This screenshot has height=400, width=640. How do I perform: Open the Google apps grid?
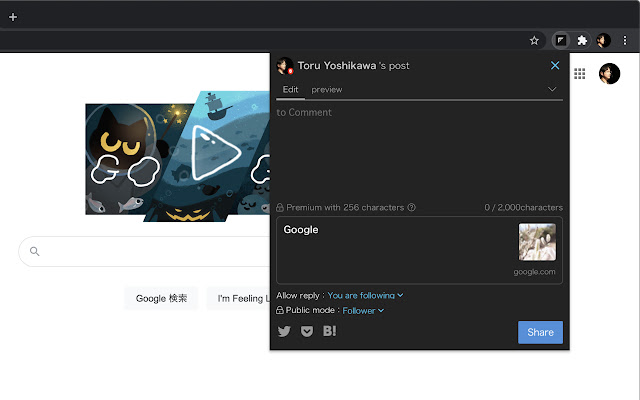(580, 73)
